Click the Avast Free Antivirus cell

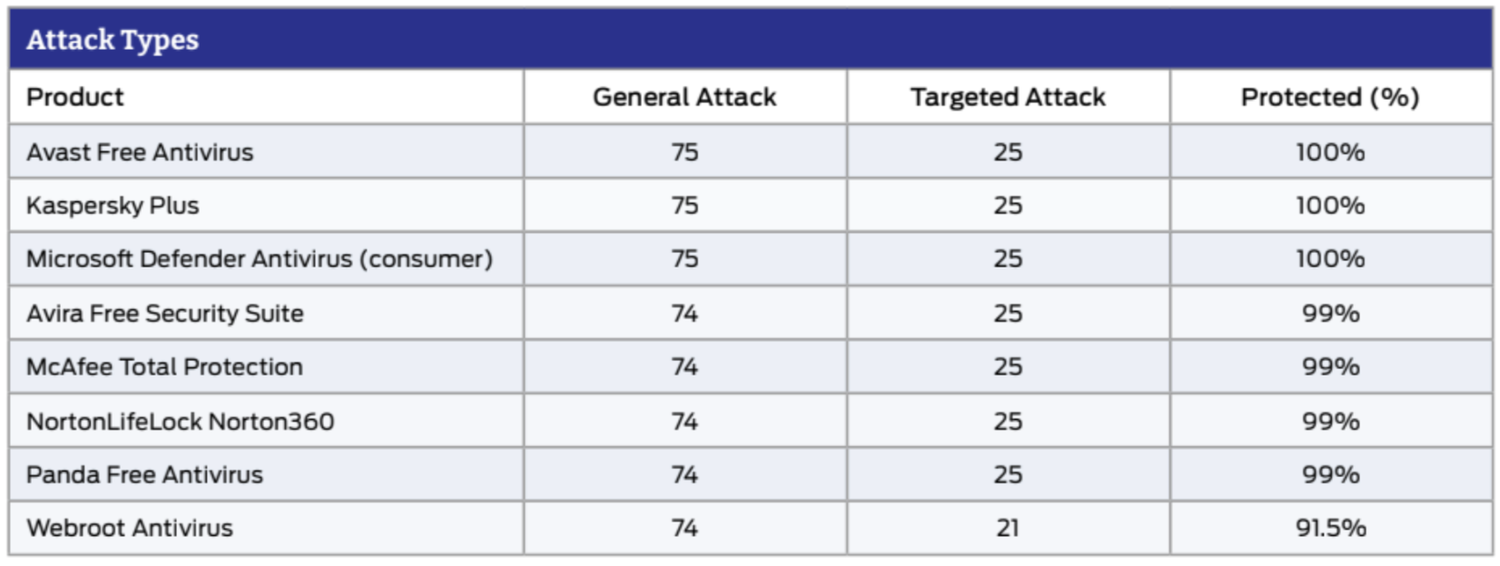click(x=140, y=152)
